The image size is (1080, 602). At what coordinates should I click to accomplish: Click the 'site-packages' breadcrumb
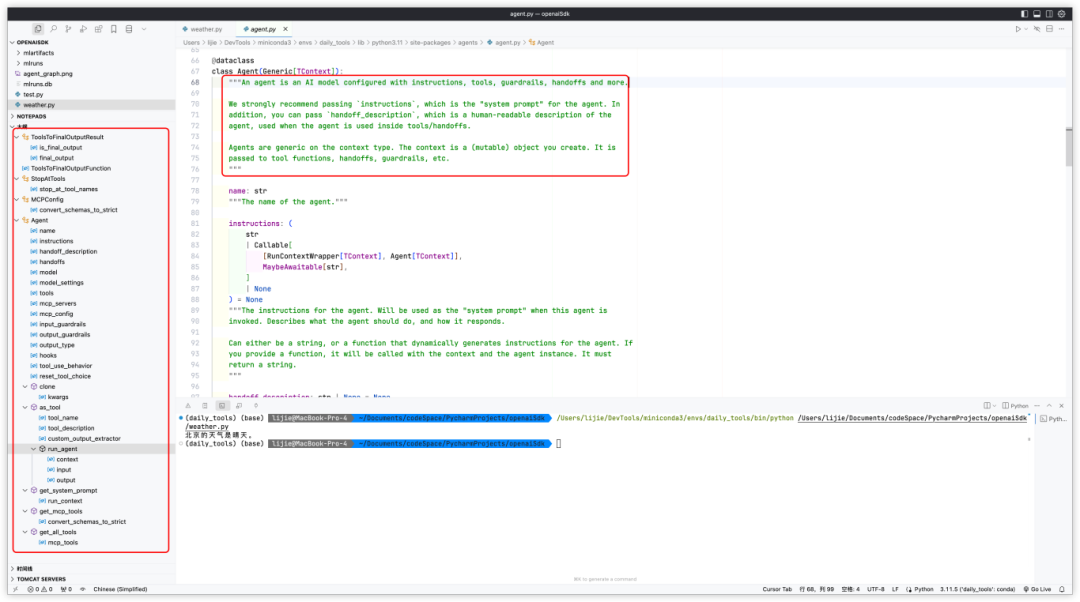point(430,43)
